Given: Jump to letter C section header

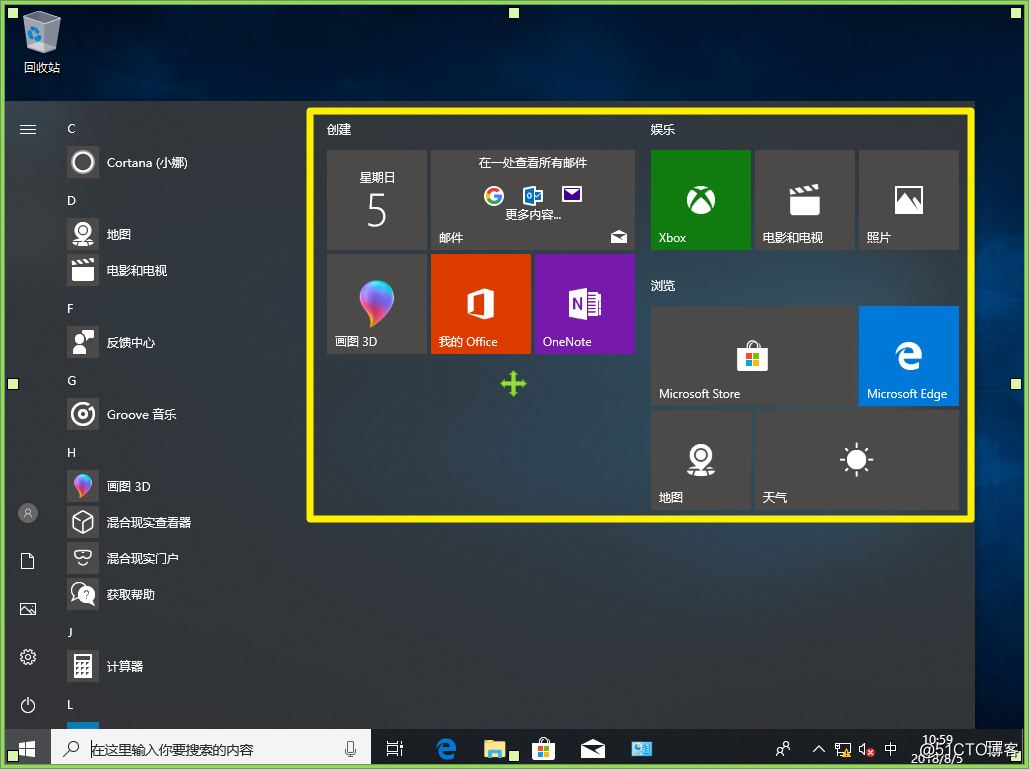Looking at the screenshot, I should 72,129.
